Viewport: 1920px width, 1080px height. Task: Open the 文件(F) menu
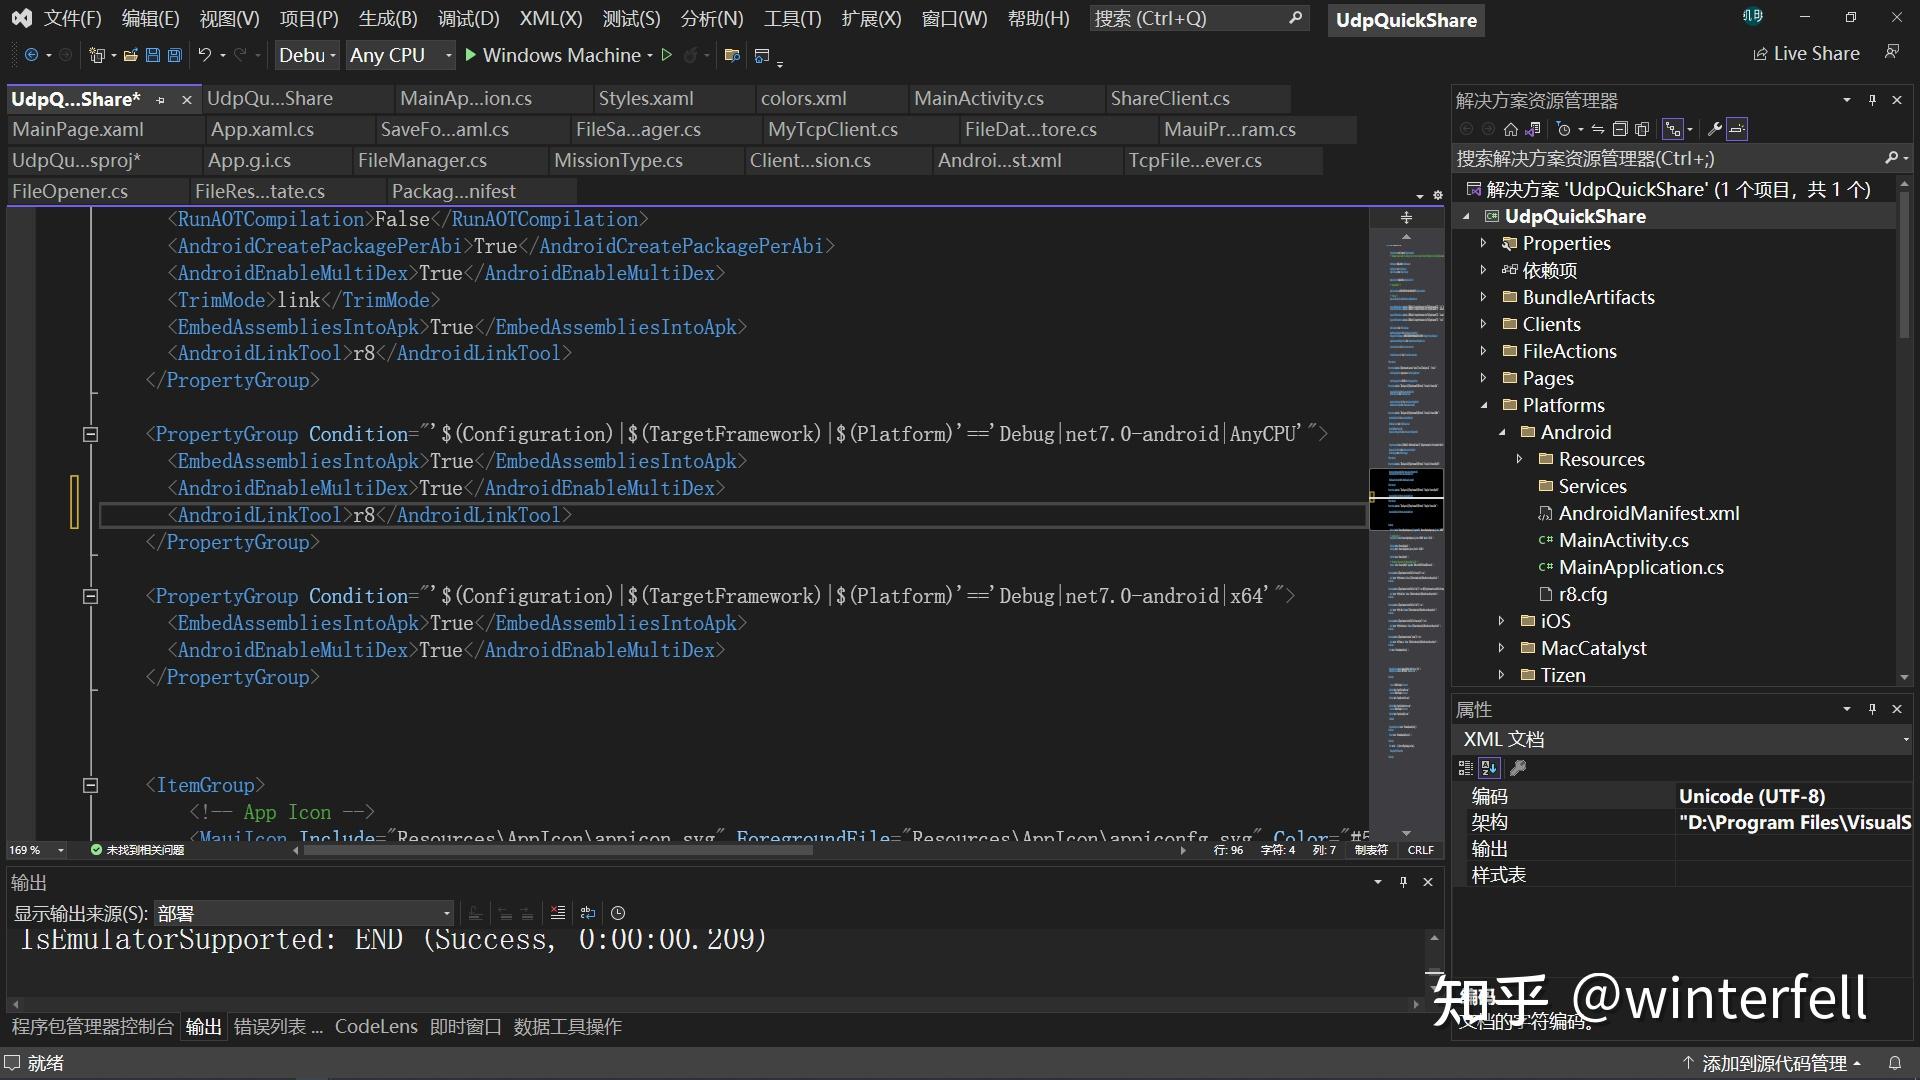tap(73, 19)
